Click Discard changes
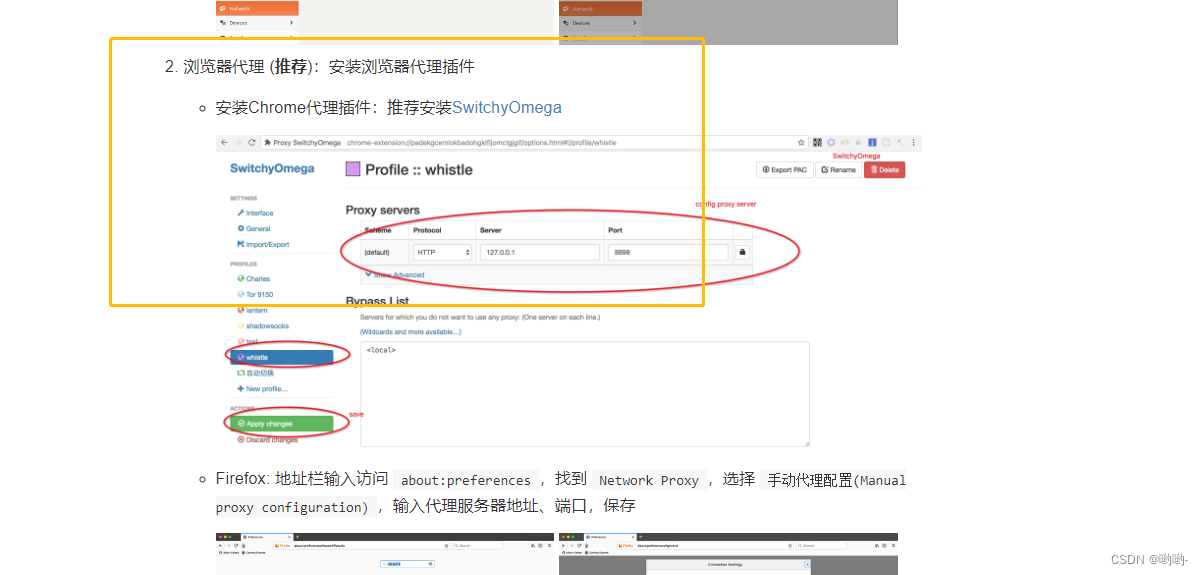1203x575 pixels. 267,440
